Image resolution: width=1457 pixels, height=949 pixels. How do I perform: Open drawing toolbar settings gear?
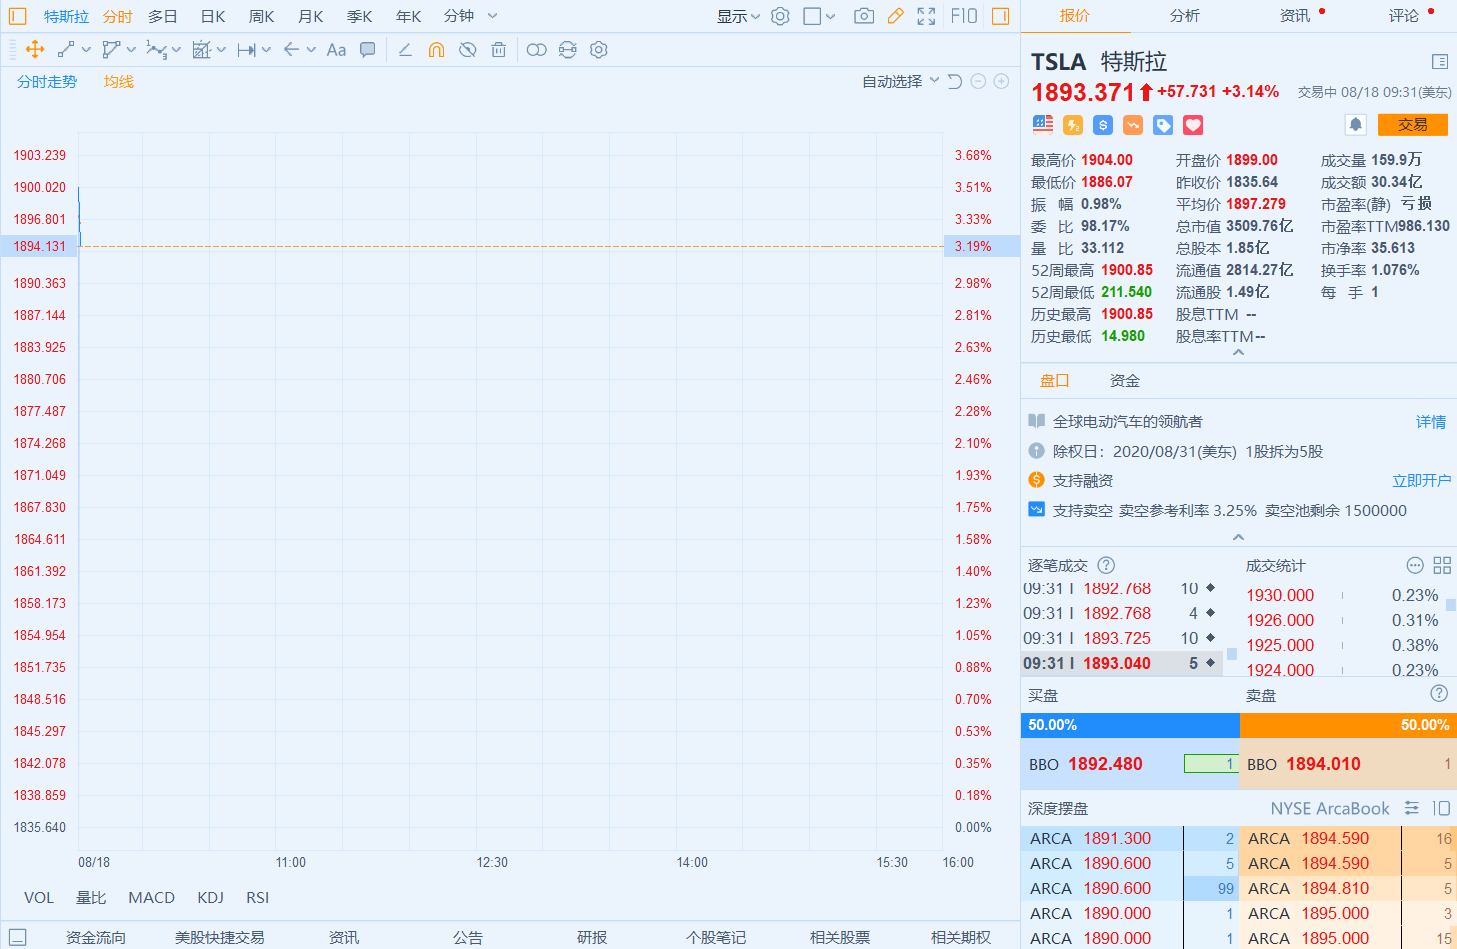599,50
